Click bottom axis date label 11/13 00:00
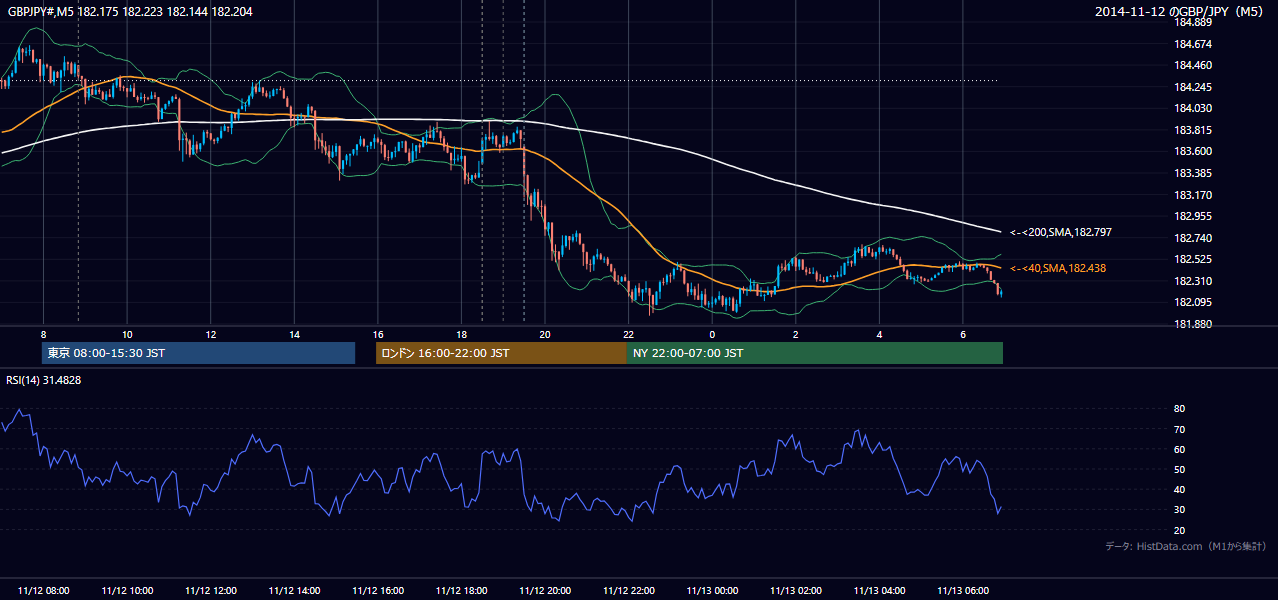 [712, 591]
